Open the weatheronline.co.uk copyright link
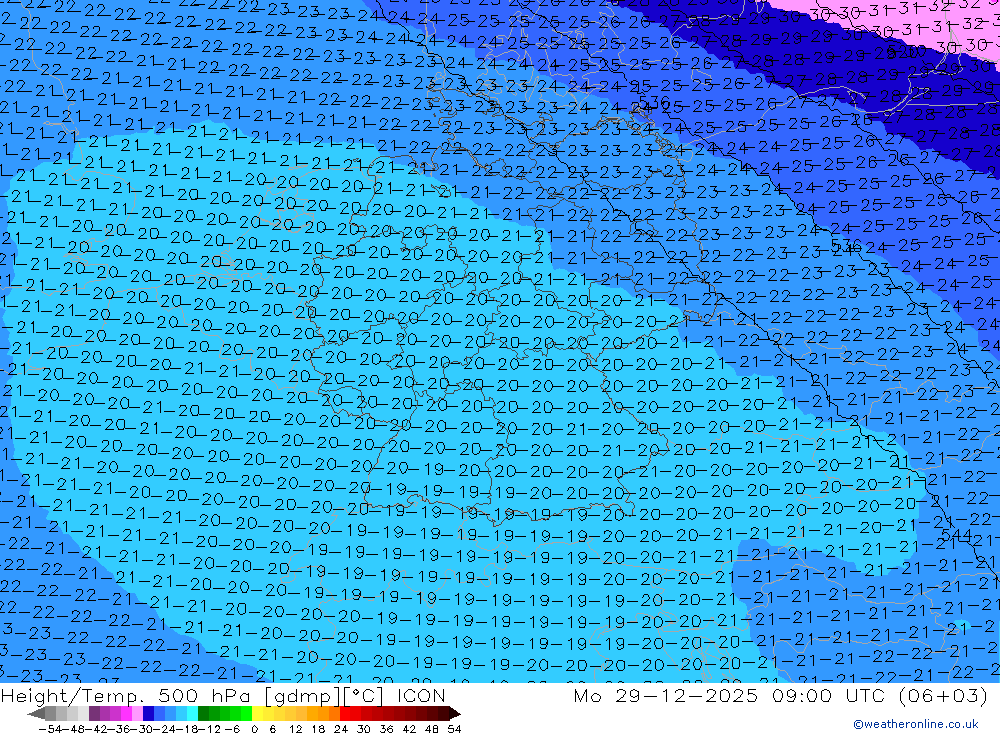Viewport: 1000px width, 733px height. point(916,724)
